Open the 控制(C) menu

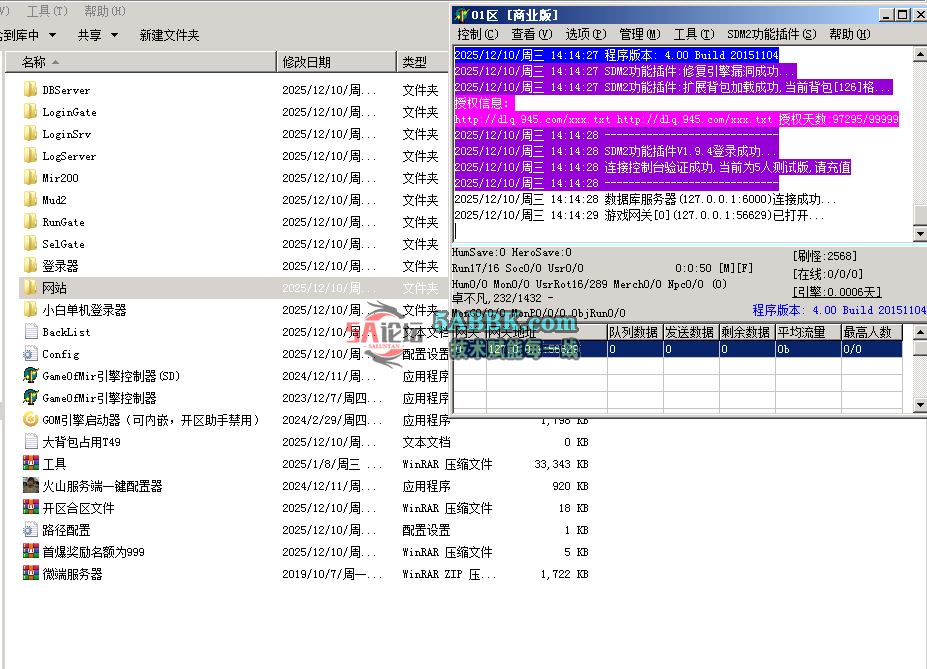click(x=477, y=34)
